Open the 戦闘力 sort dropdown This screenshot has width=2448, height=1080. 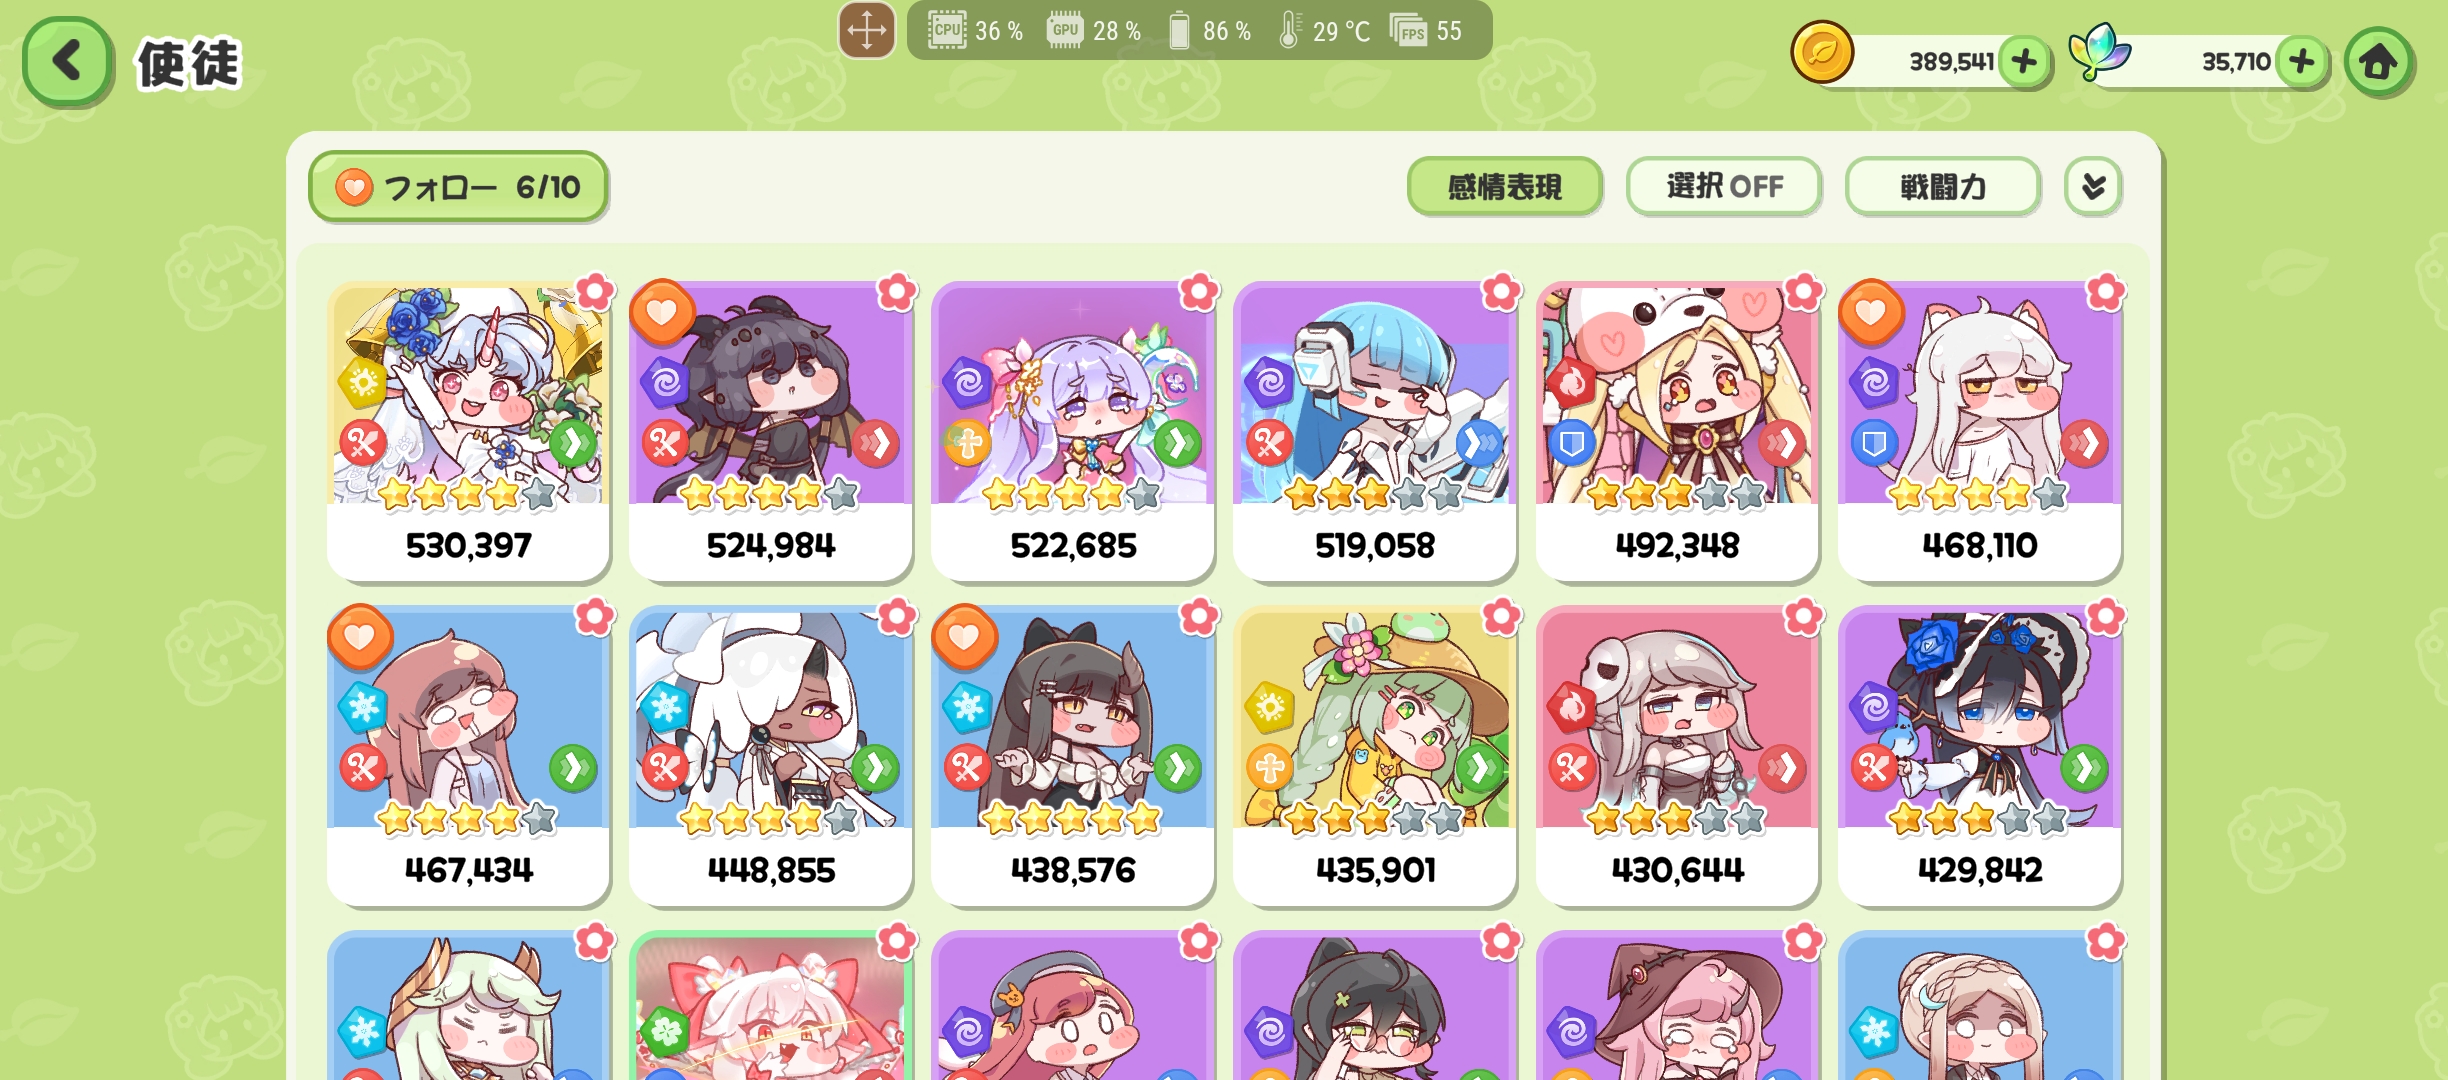coord(1943,186)
